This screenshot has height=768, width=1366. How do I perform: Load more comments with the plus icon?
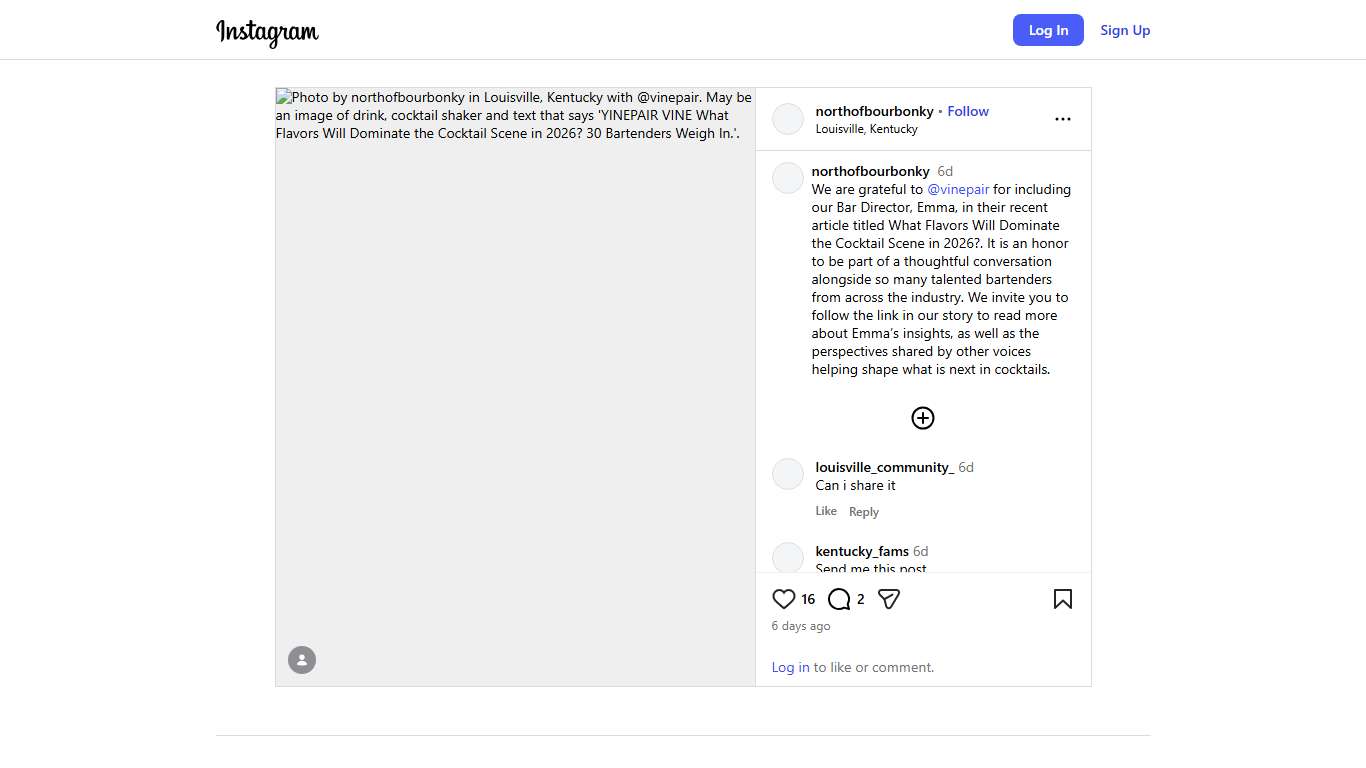click(923, 418)
